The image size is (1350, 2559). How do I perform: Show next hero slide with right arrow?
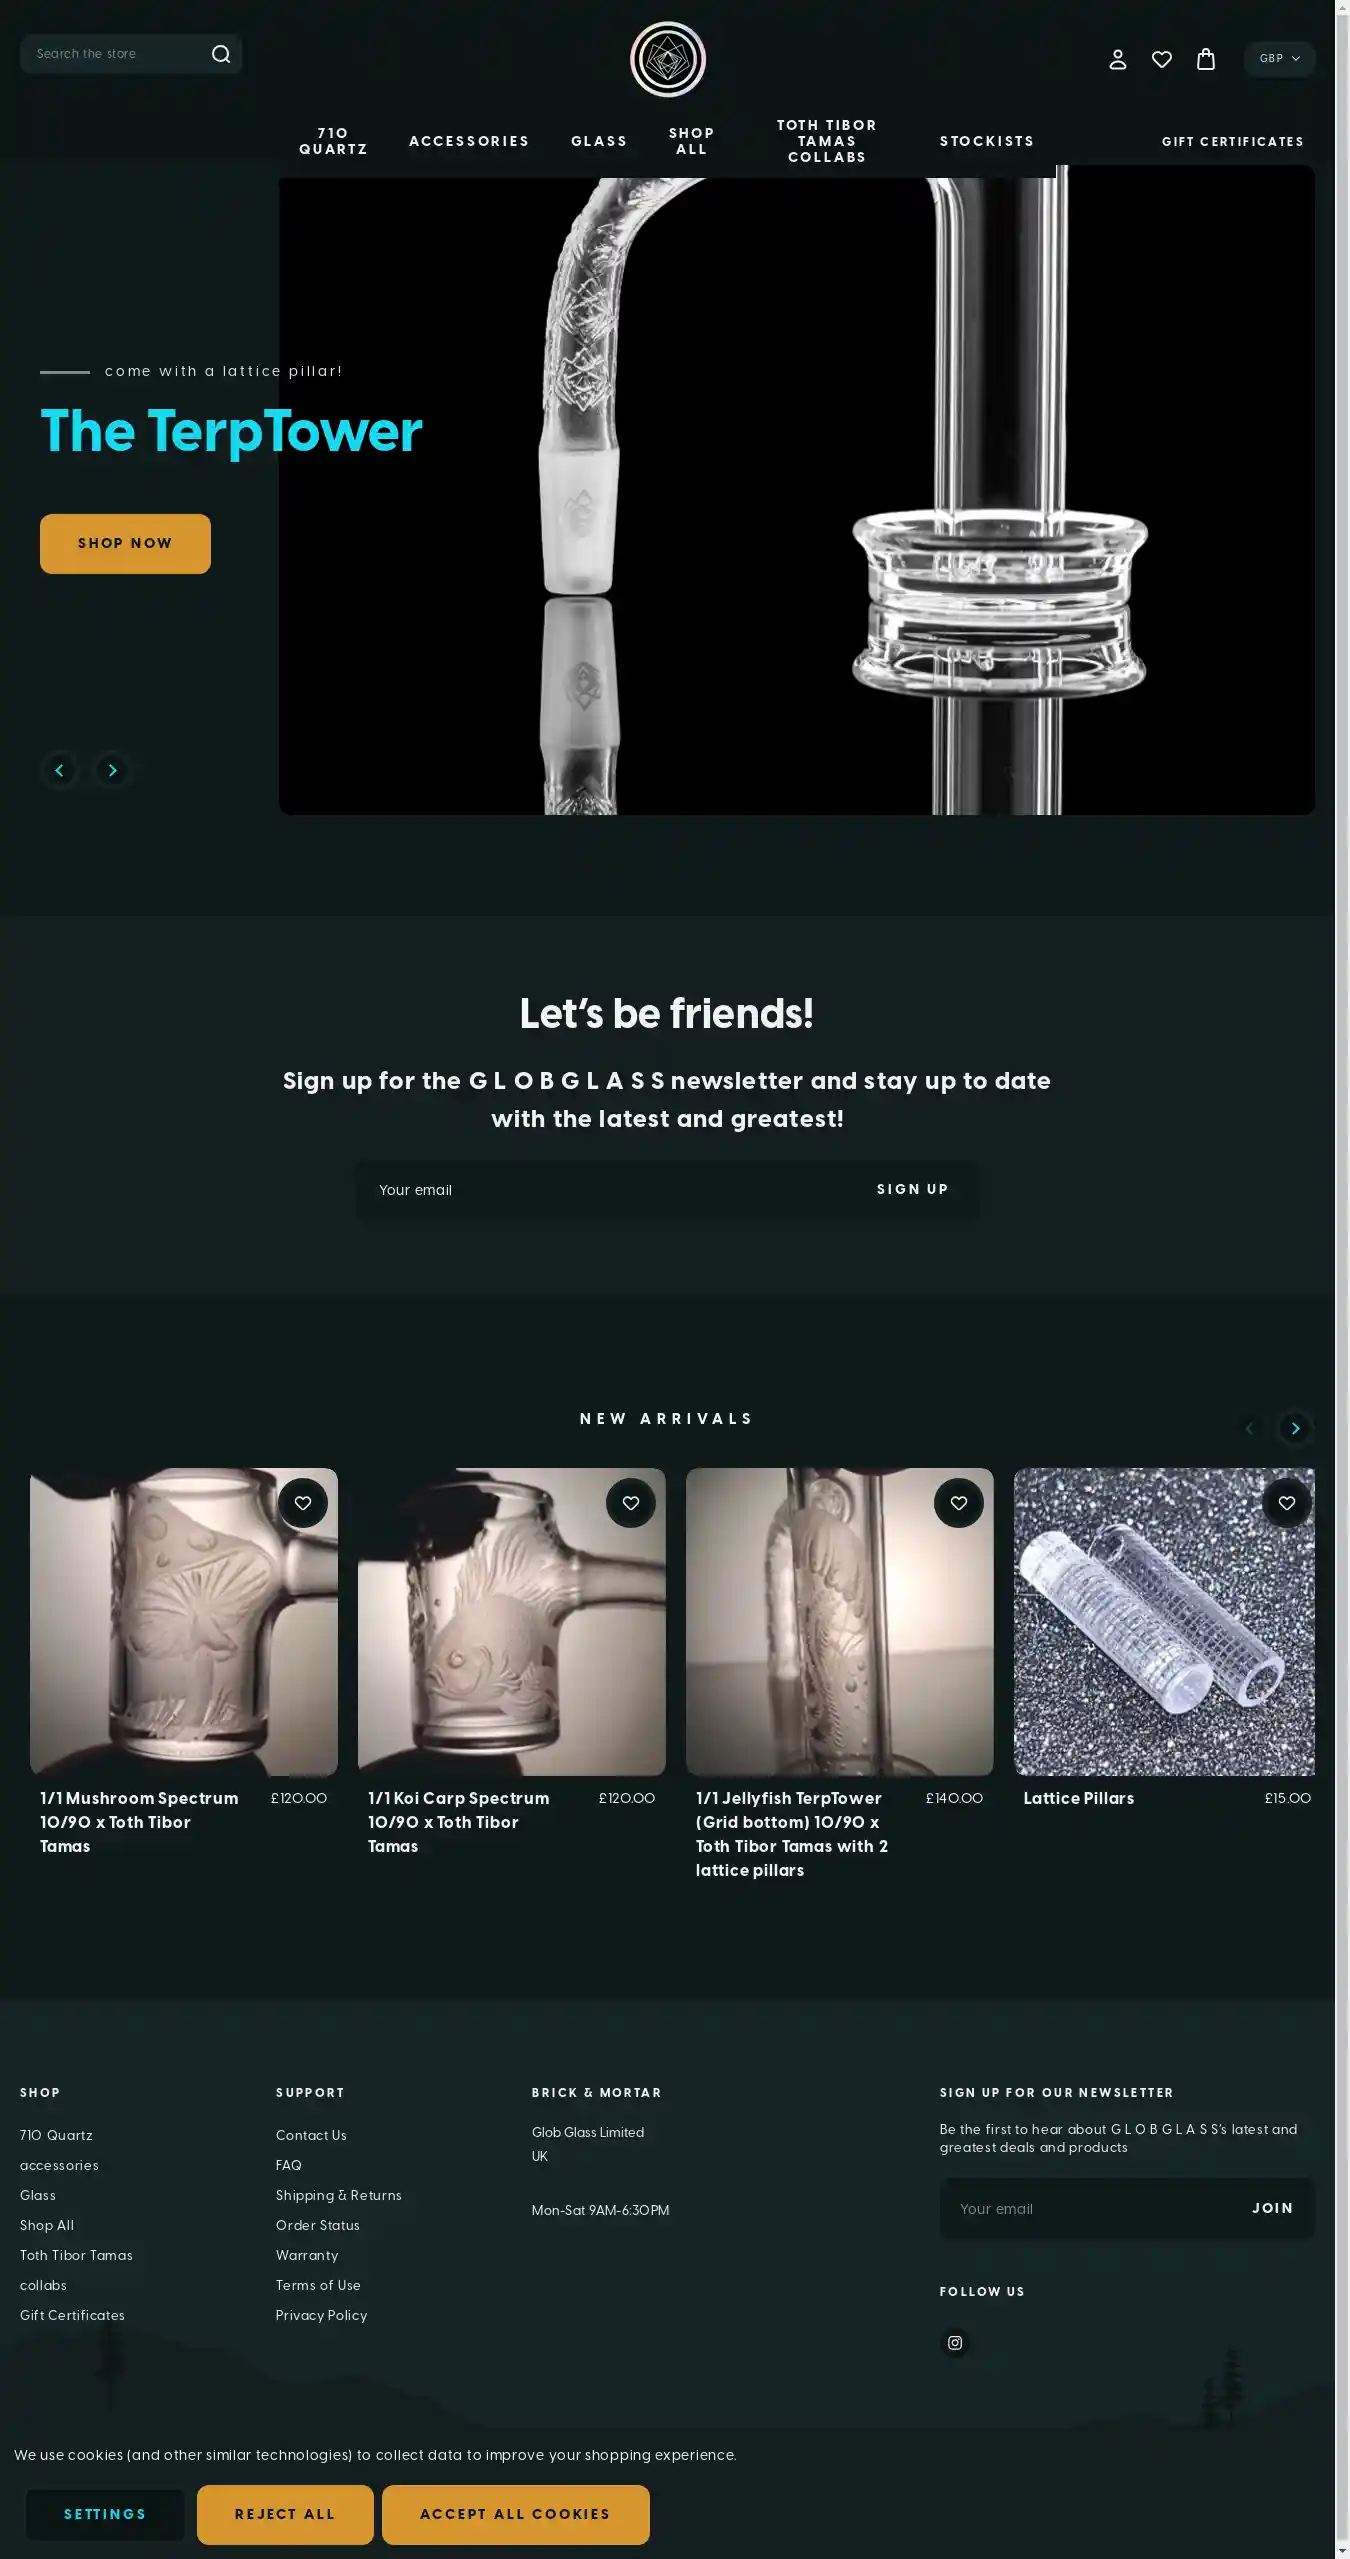[x=112, y=770]
